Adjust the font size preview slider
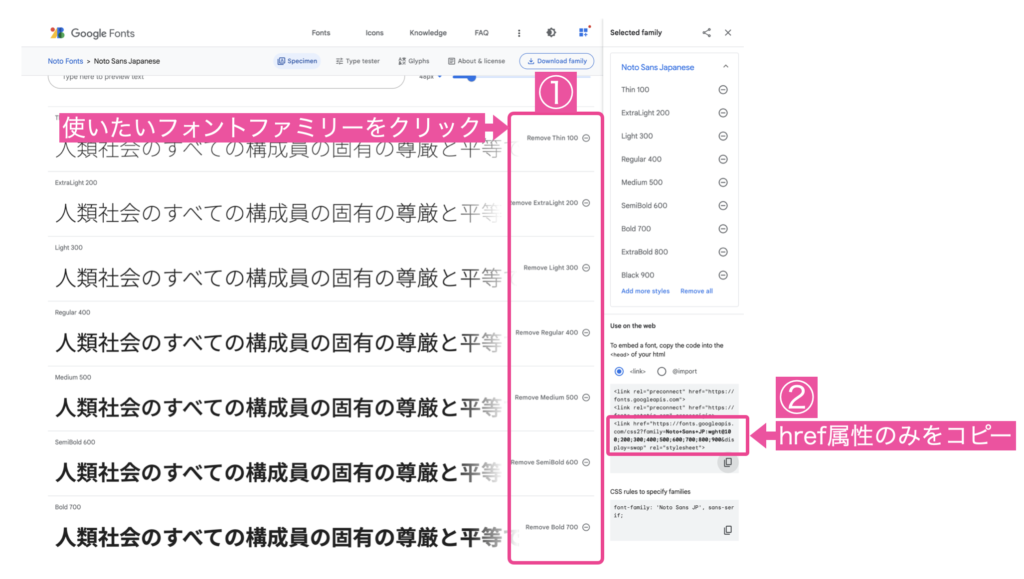Viewport: 1024px width, 579px height. (x=471, y=77)
